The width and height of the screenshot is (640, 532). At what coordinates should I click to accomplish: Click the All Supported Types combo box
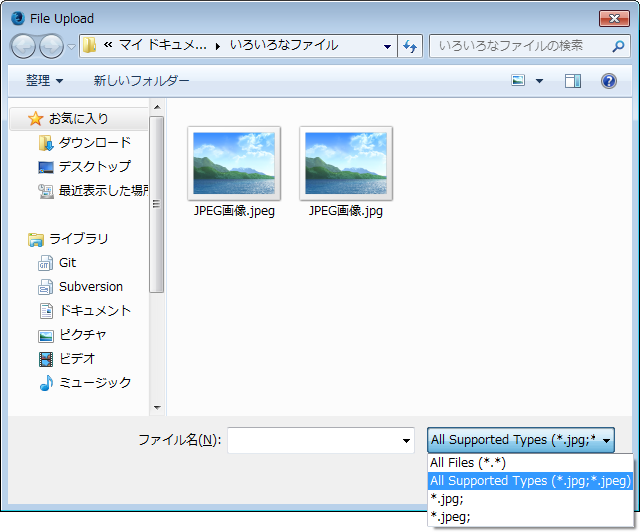point(520,440)
